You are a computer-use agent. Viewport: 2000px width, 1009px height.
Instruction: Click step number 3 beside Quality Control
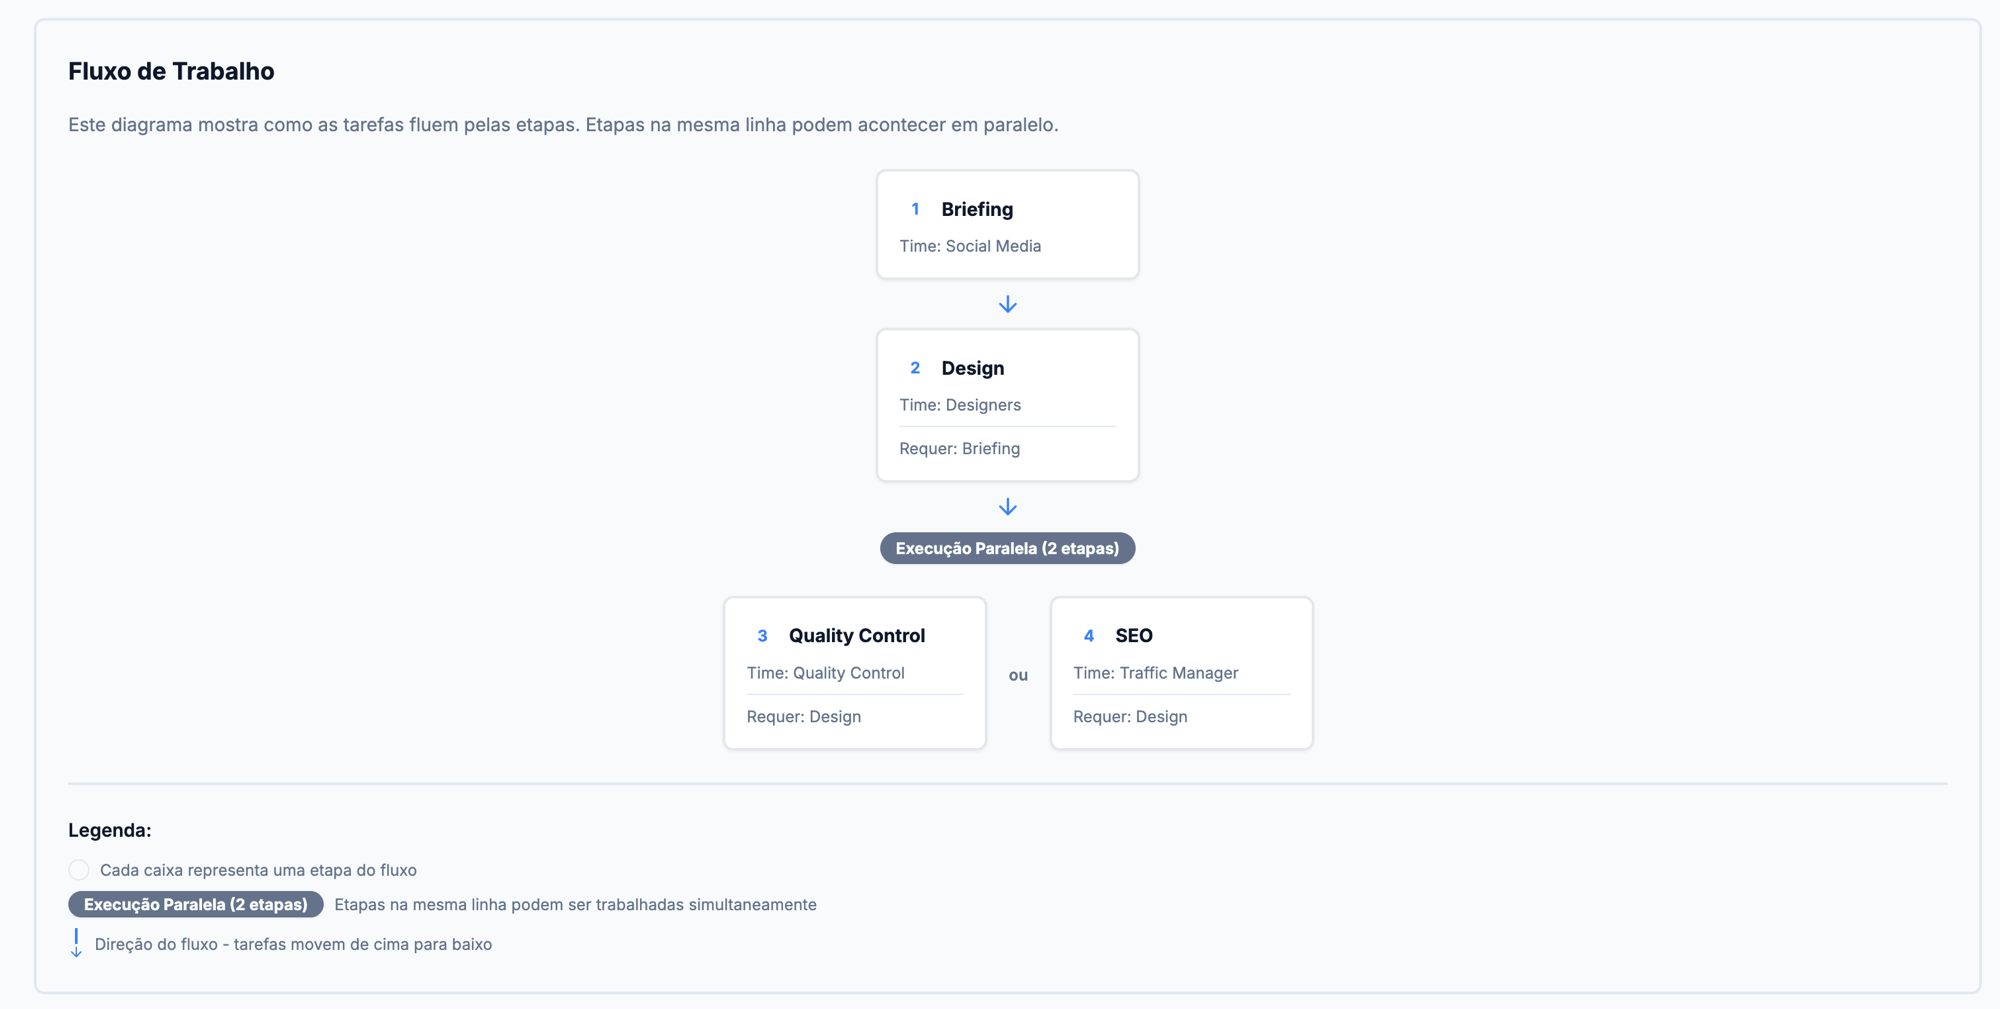coord(762,636)
